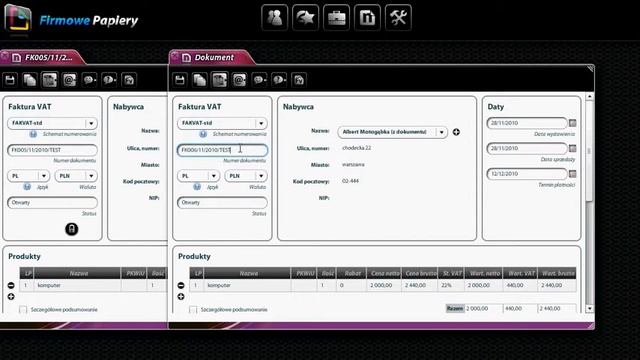Click Cena netto column header
This screenshot has height=360, width=640.
[384, 273]
